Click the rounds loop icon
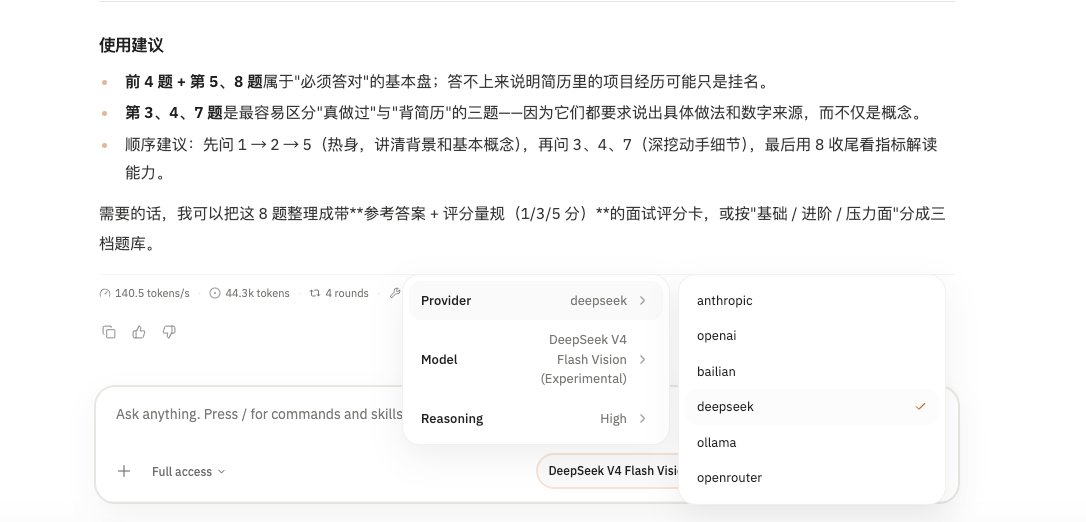Viewport: 1086px width, 522px height. coord(314,294)
